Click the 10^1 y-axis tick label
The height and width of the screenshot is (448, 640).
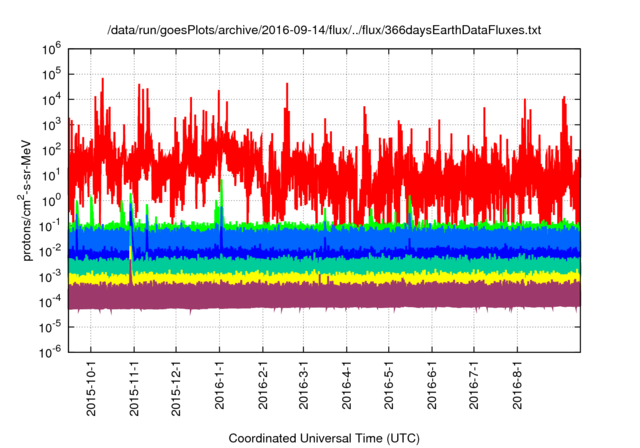click(51, 175)
